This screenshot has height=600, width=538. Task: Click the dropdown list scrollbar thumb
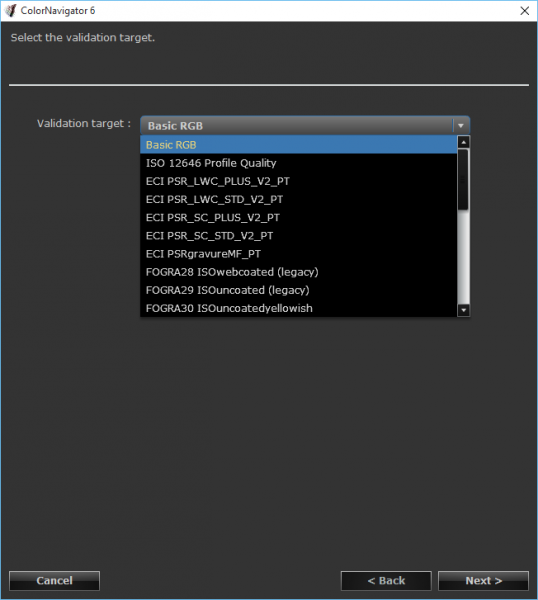pyautogui.click(x=463, y=179)
